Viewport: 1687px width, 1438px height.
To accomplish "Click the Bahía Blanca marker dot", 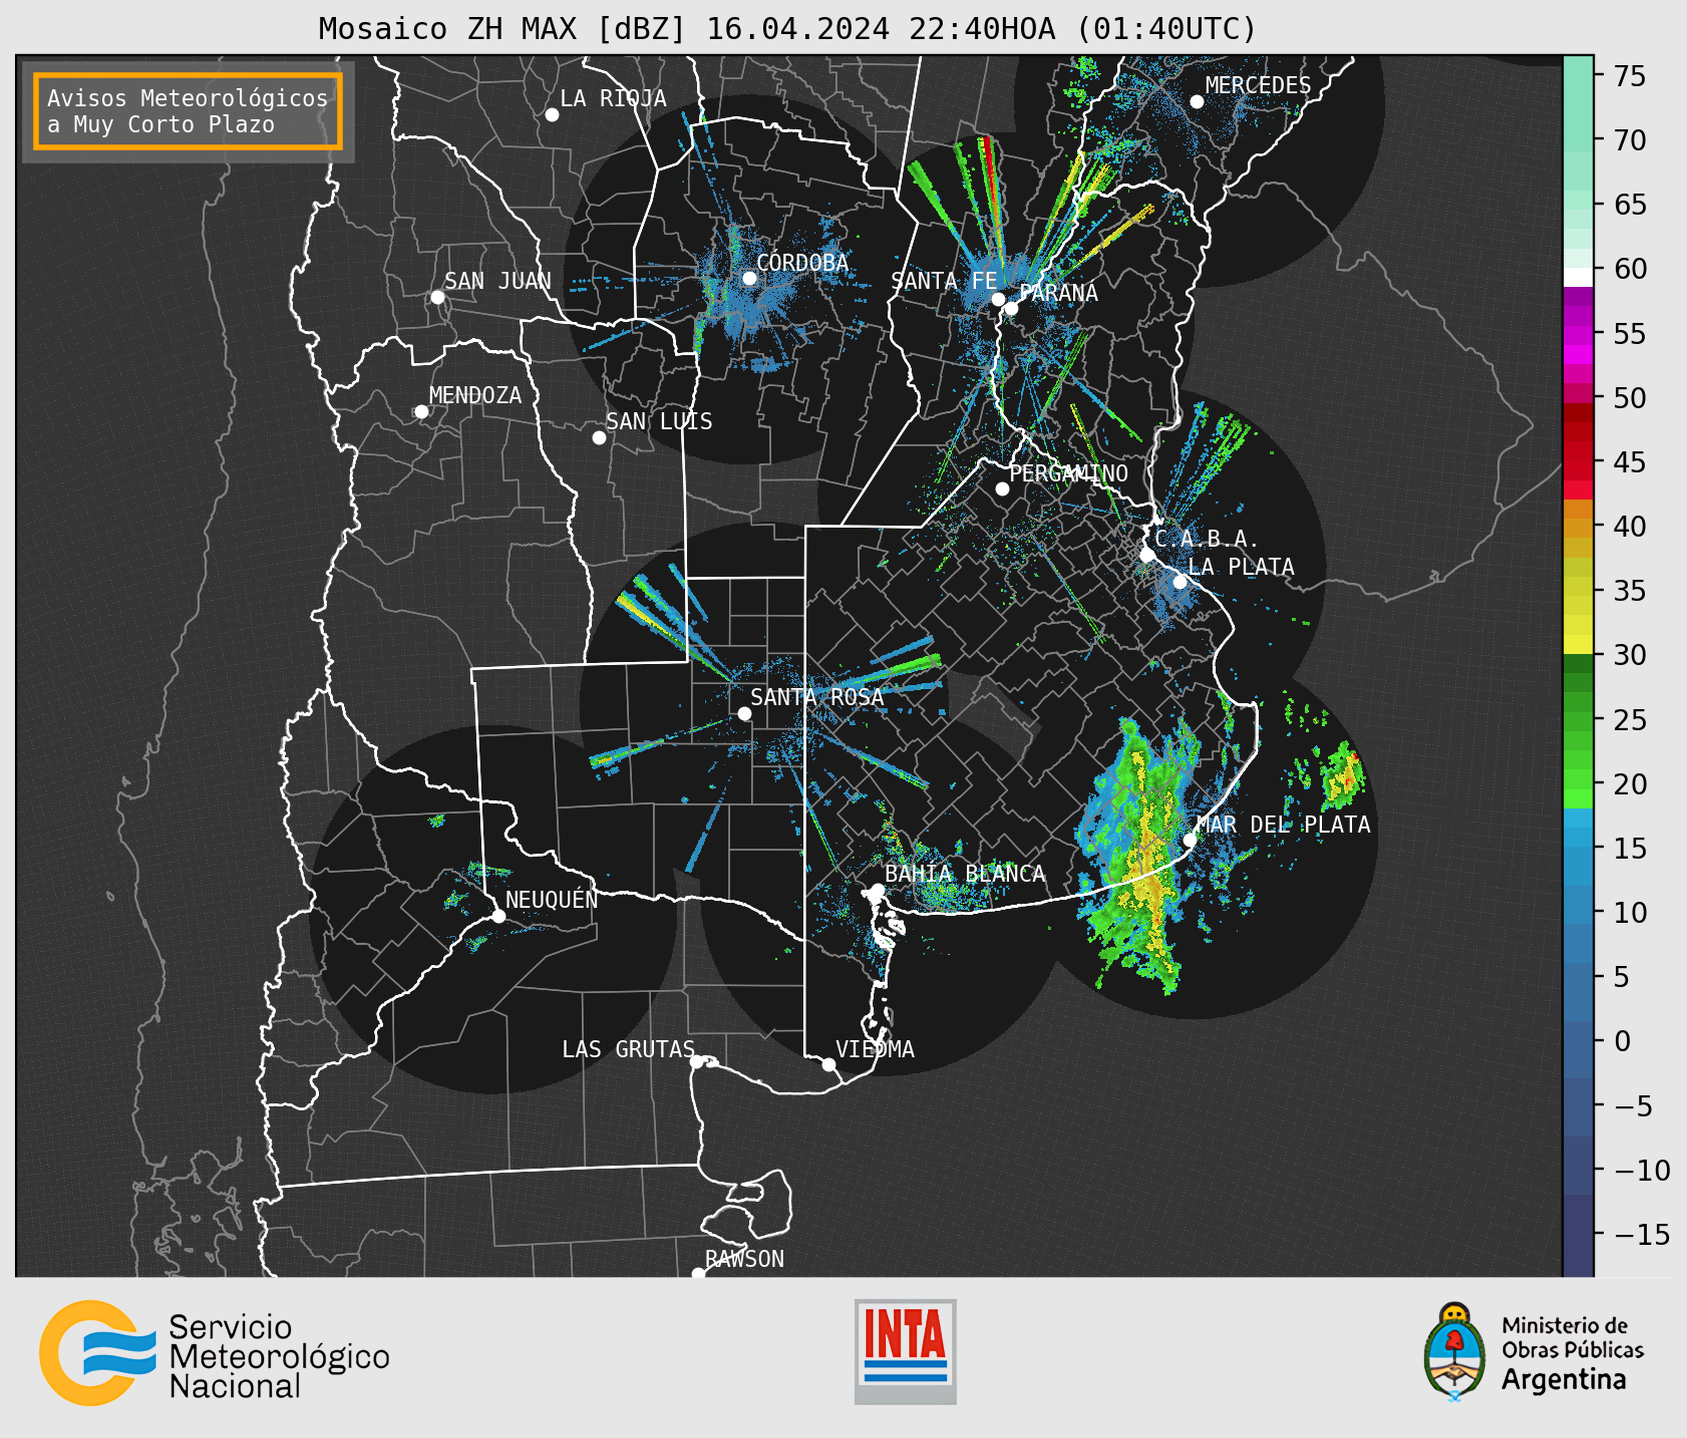I will [x=877, y=890].
